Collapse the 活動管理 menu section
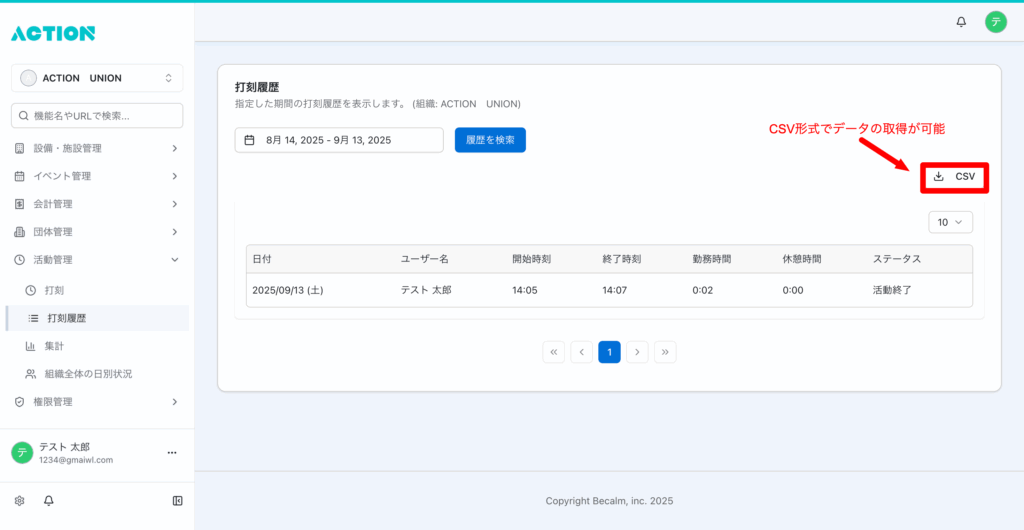 (97, 260)
